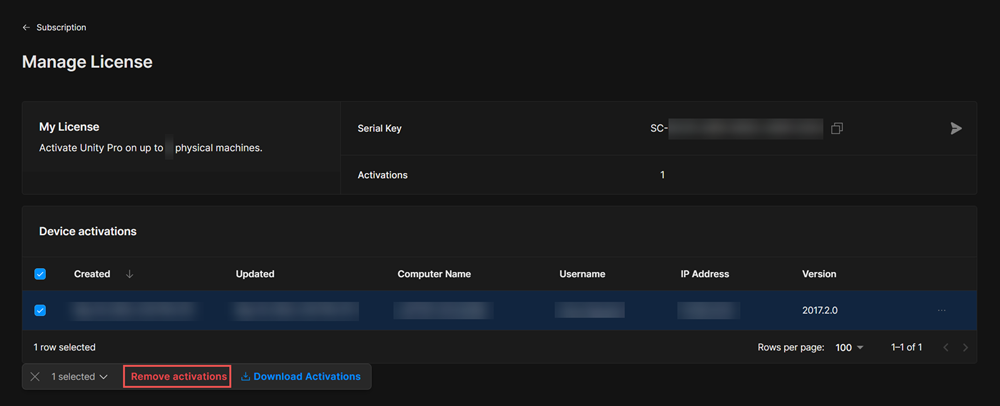
Task: Click the Created sort arrow icon
Action: point(129,274)
